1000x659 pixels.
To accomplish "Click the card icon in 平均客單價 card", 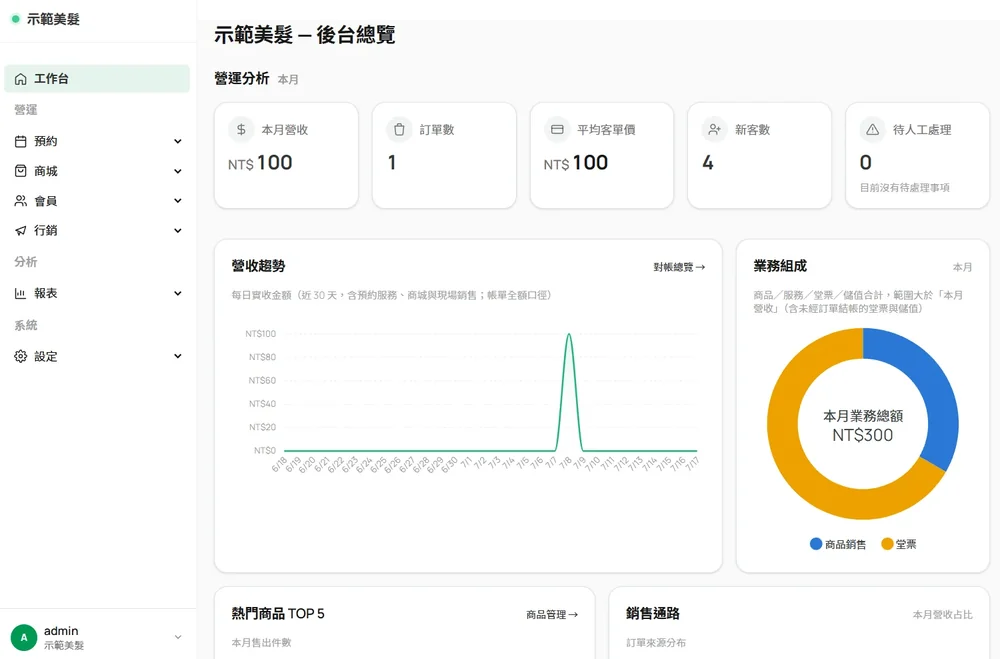I will (557, 130).
